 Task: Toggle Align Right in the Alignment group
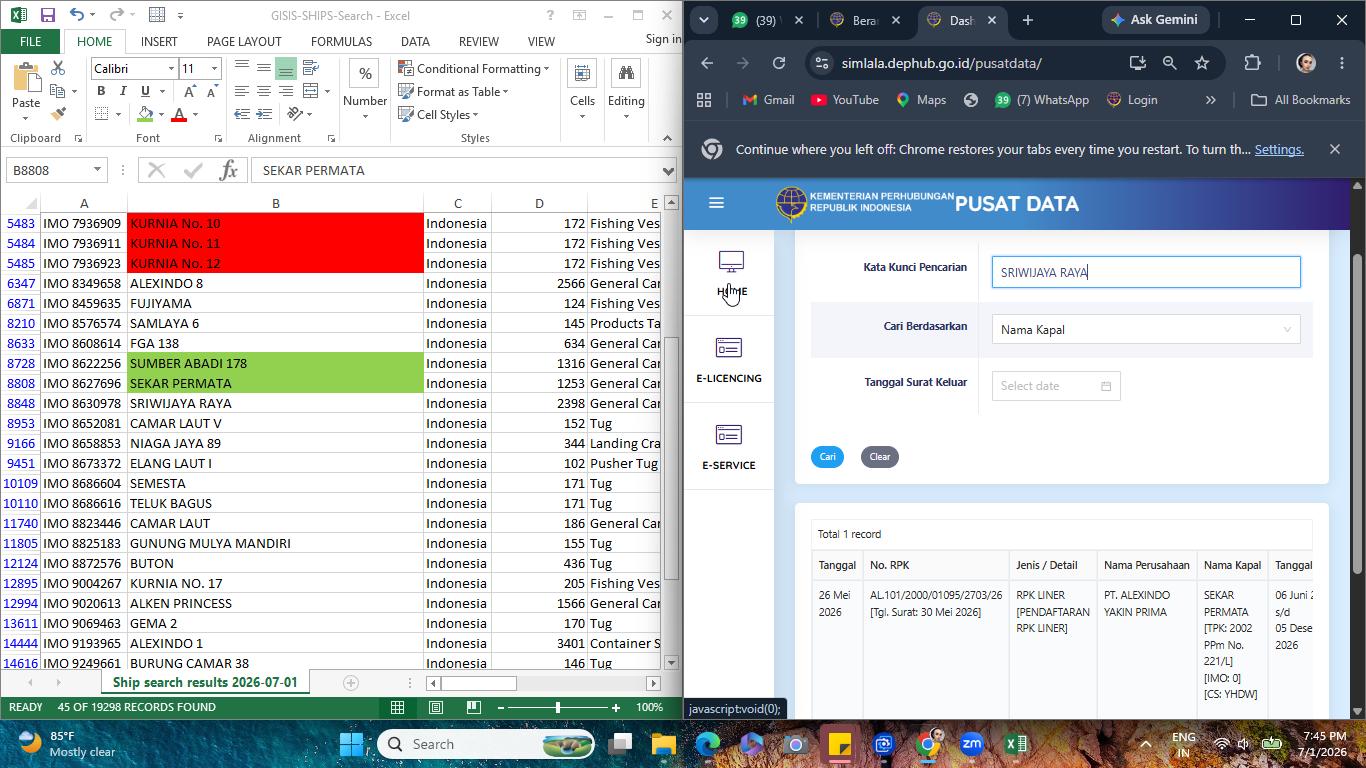(286, 91)
